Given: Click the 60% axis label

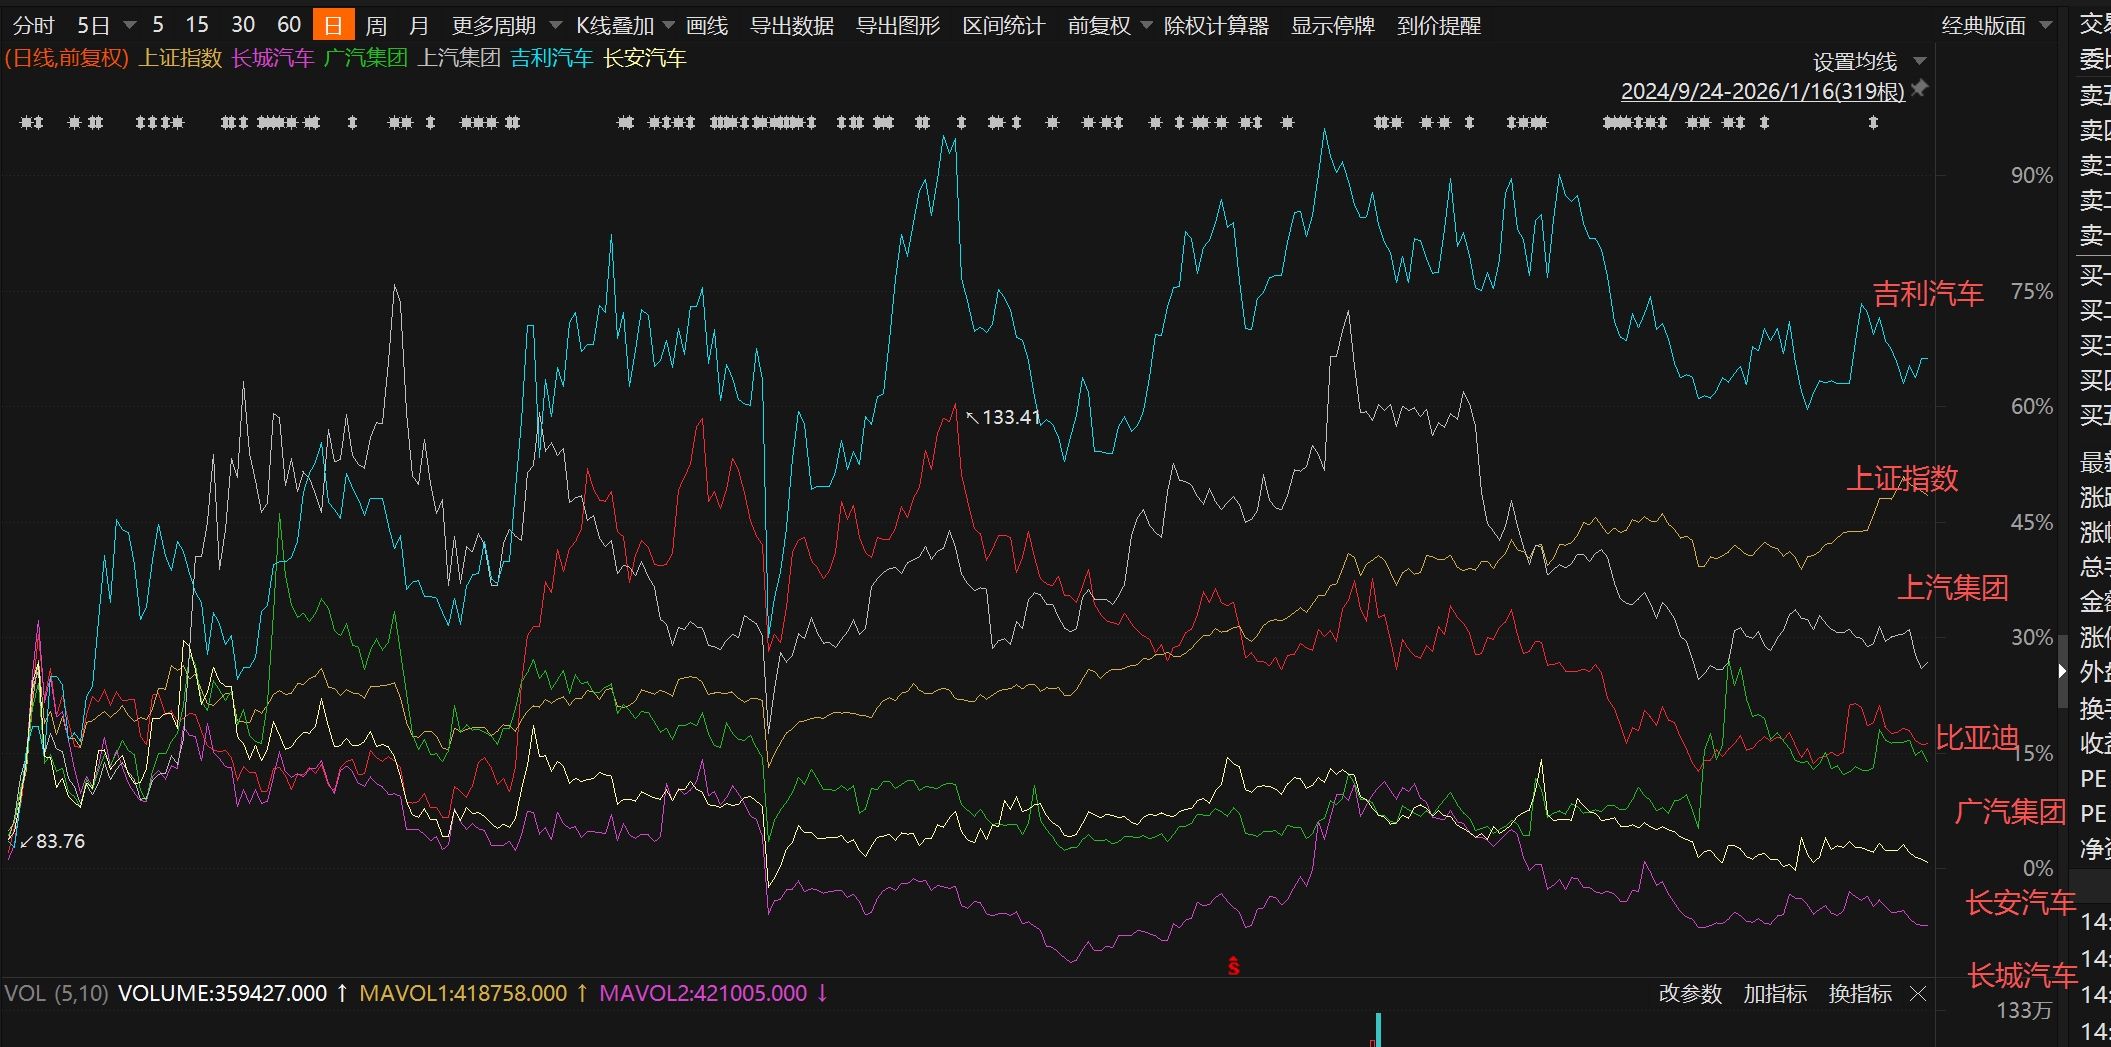Looking at the screenshot, I should pyautogui.click(x=2032, y=407).
